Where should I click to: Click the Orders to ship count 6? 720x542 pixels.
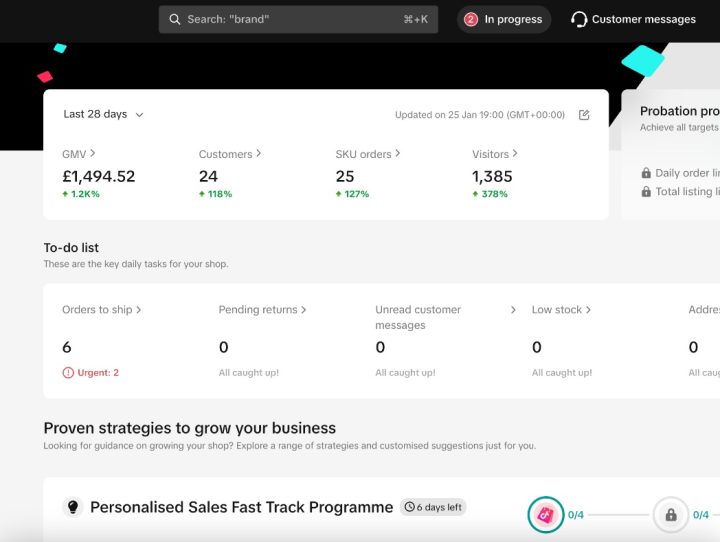tap(67, 347)
